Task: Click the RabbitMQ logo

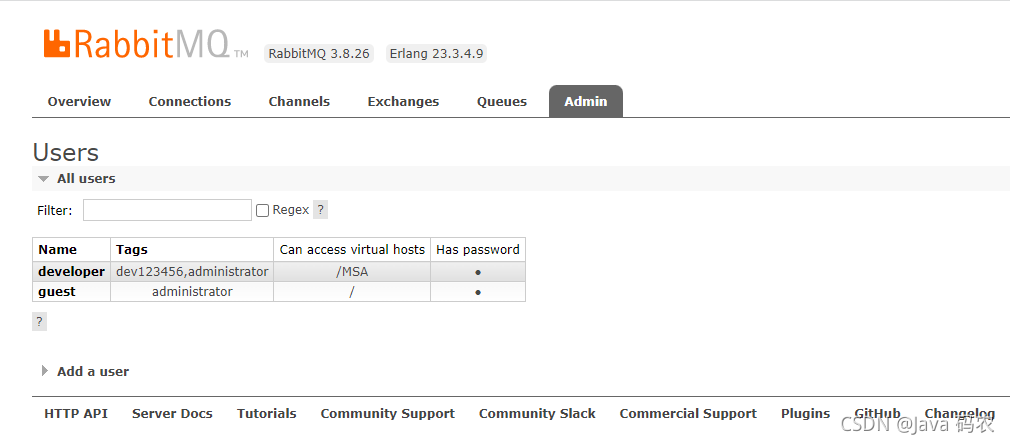Action: tap(146, 44)
